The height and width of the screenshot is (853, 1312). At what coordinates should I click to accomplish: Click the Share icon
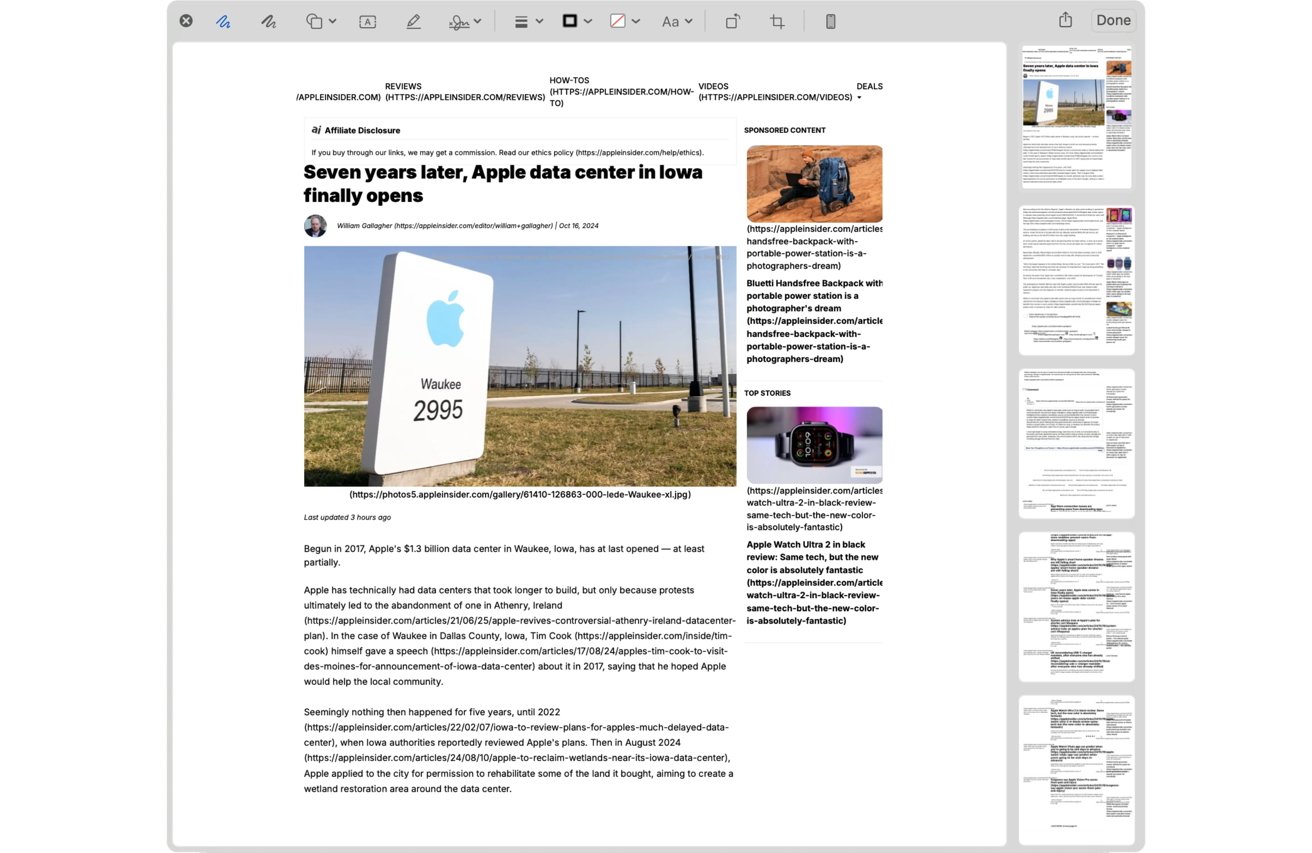(x=1065, y=20)
